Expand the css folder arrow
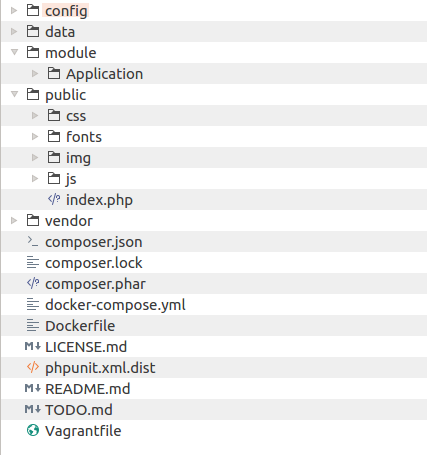 (x=35, y=115)
